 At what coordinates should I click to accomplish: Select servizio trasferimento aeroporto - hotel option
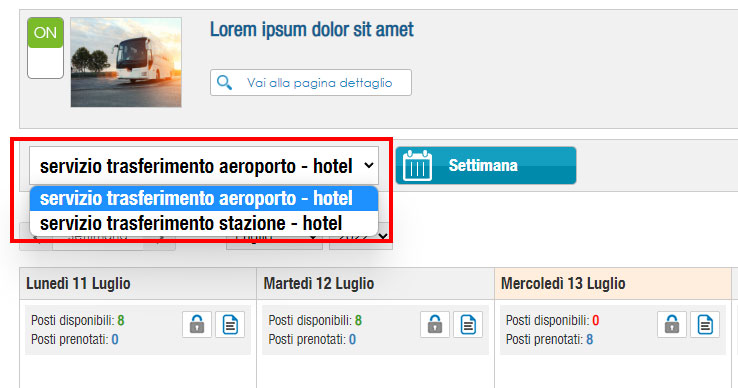click(204, 198)
